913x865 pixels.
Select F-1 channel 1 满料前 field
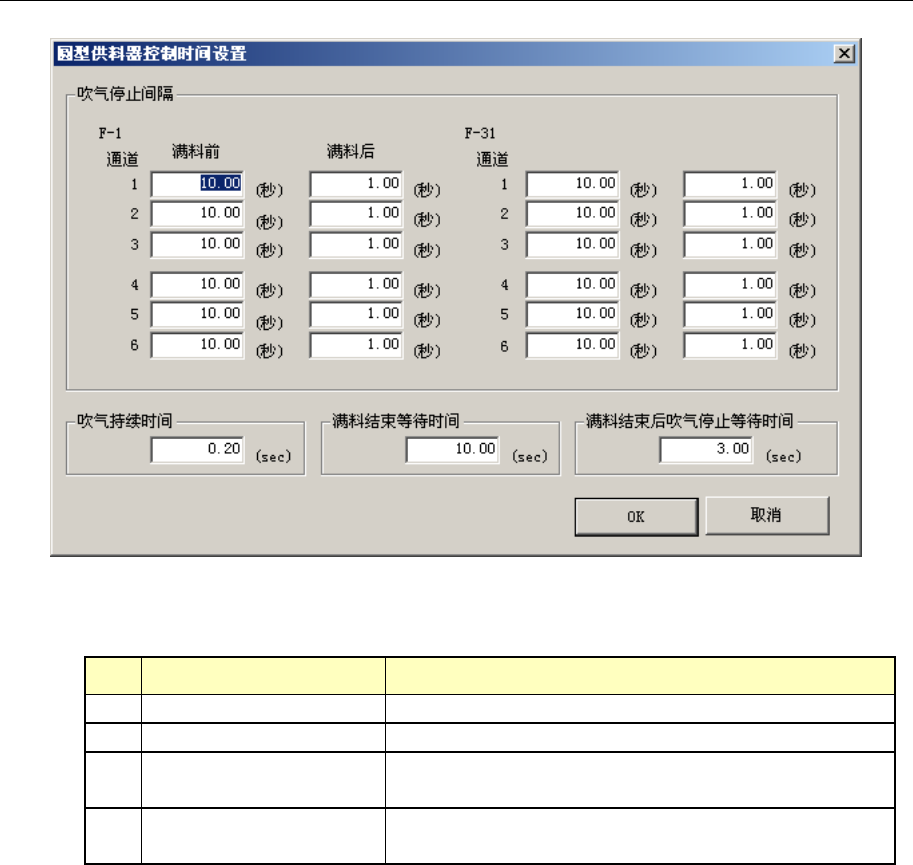pyautogui.click(x=197, y=184)
